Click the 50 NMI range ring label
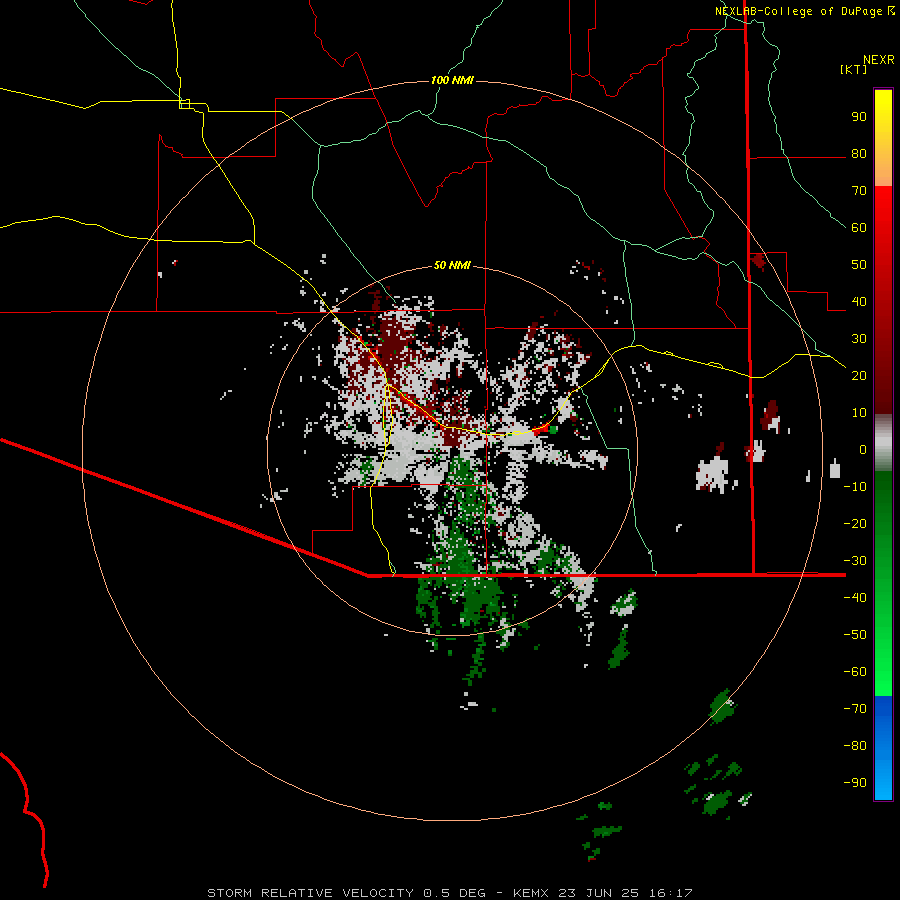 pyautogui.click(x=452, y=265)
